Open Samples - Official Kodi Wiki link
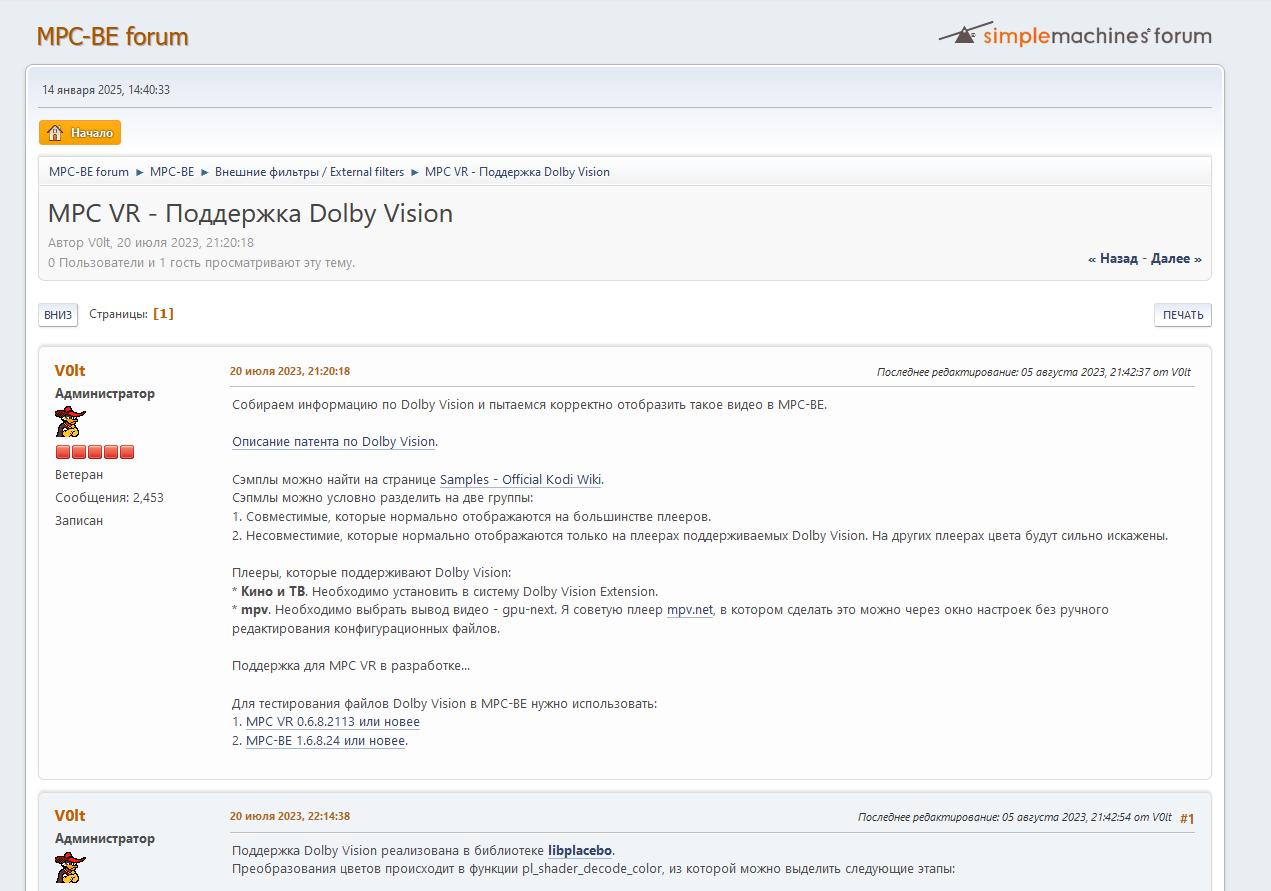The height and width of the screenshot is (891, 1271). pyautogui.click(x=521, y=479)
